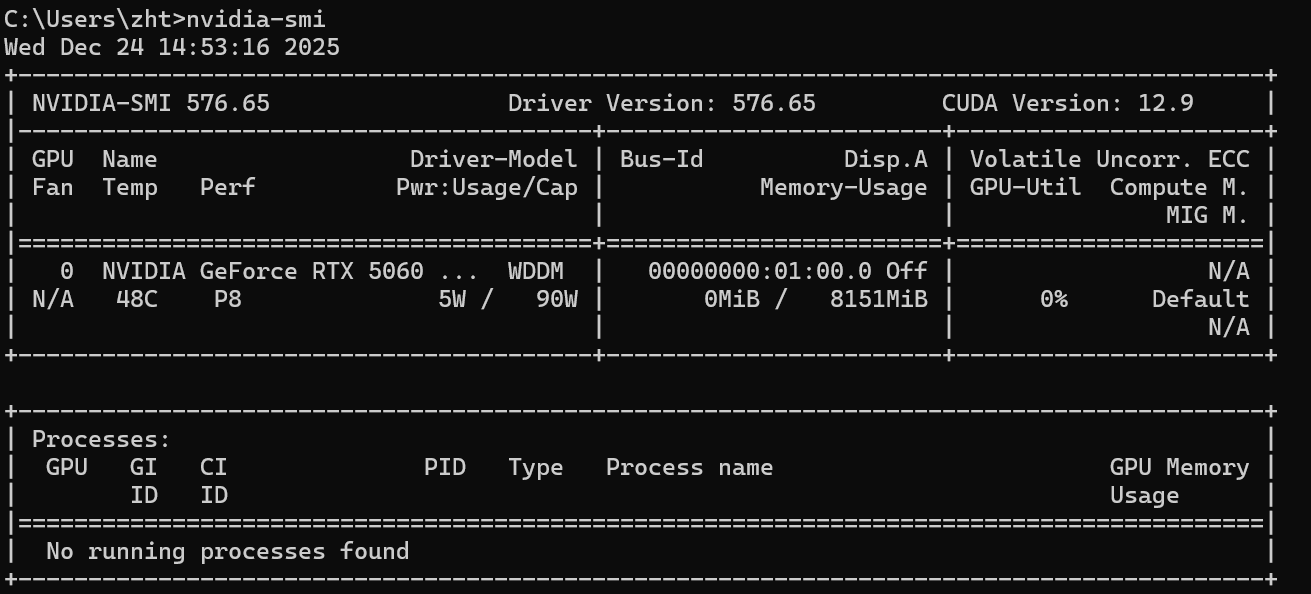This screenshot has width=1311, height=594.
Task: Click the Bus-Id column header
Action: point(662,159)
